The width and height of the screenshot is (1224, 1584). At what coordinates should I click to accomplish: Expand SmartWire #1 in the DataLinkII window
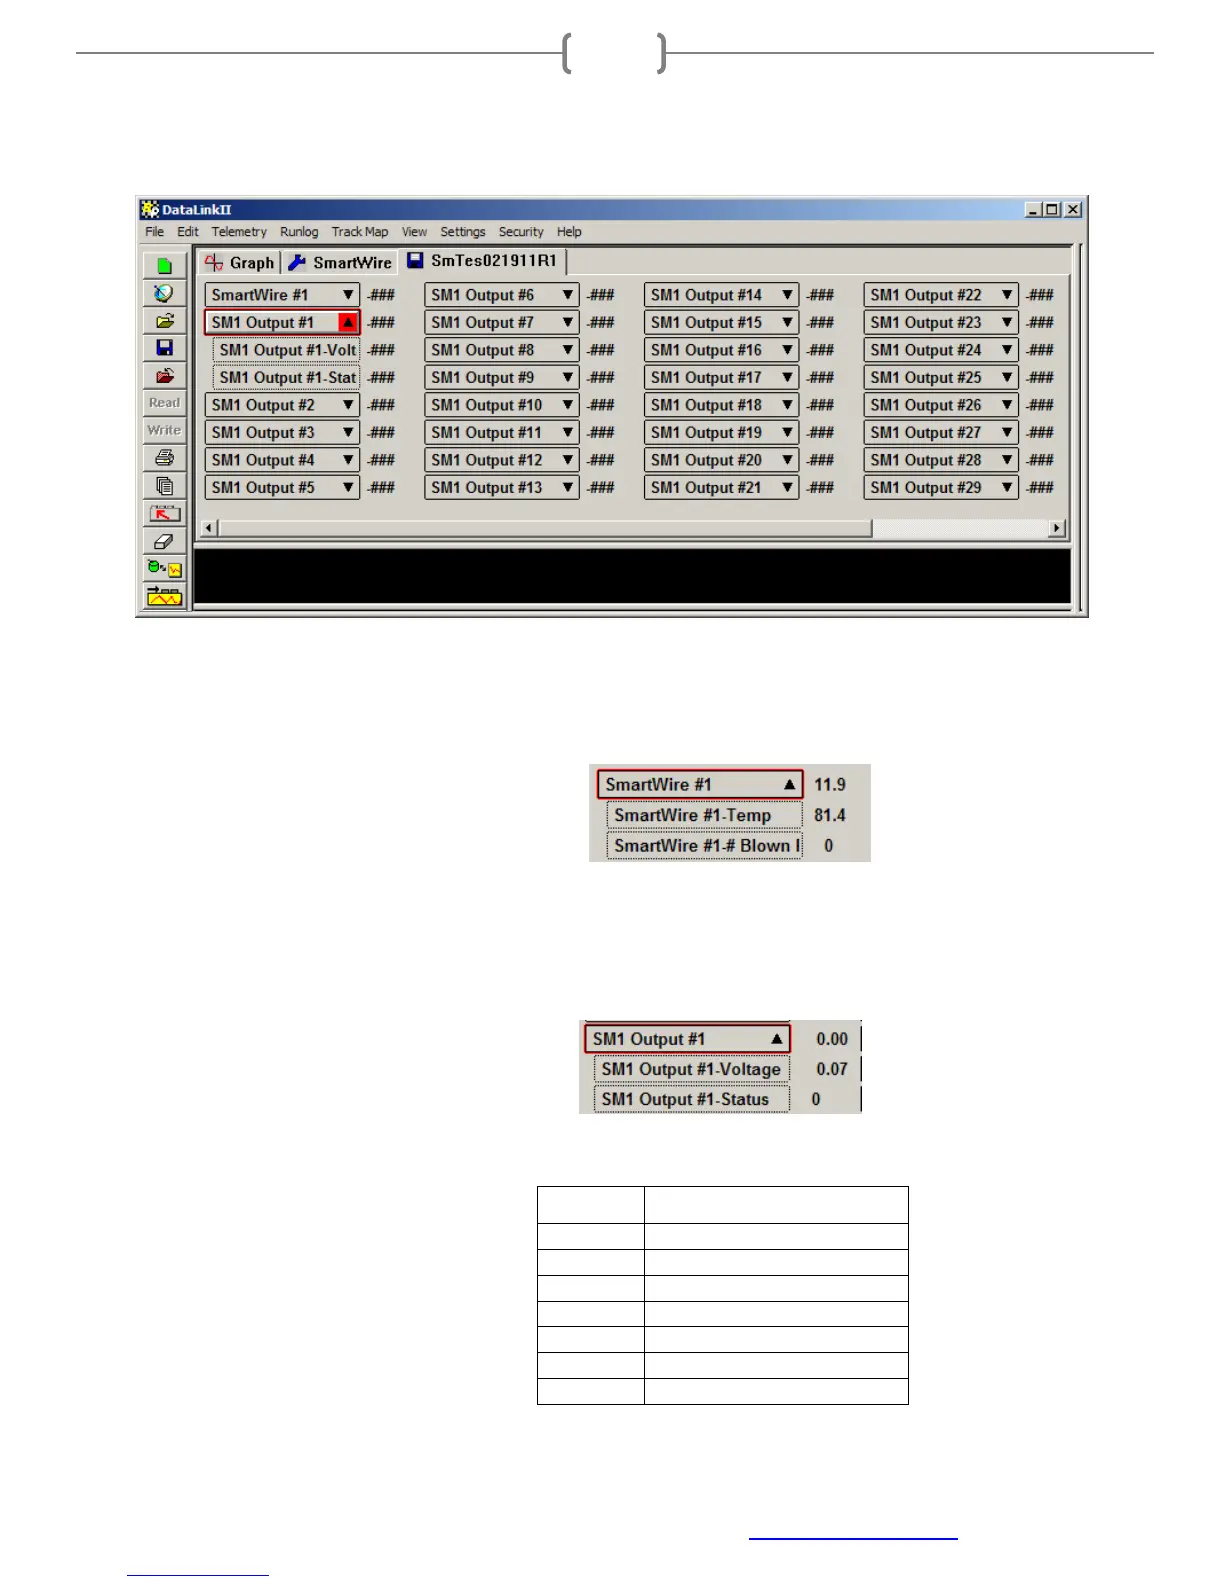pyautogui.click(x=348, y=295)
